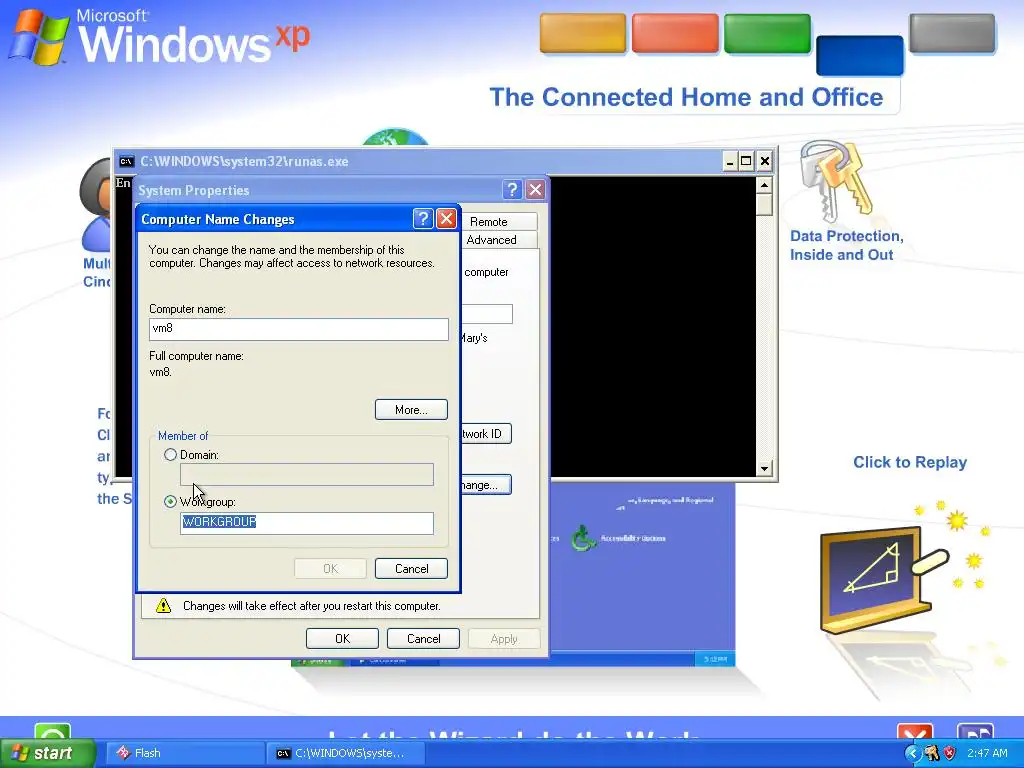1024x768 pixels.
Task: Click the green navigation block in tour
Action: point(767,33)
